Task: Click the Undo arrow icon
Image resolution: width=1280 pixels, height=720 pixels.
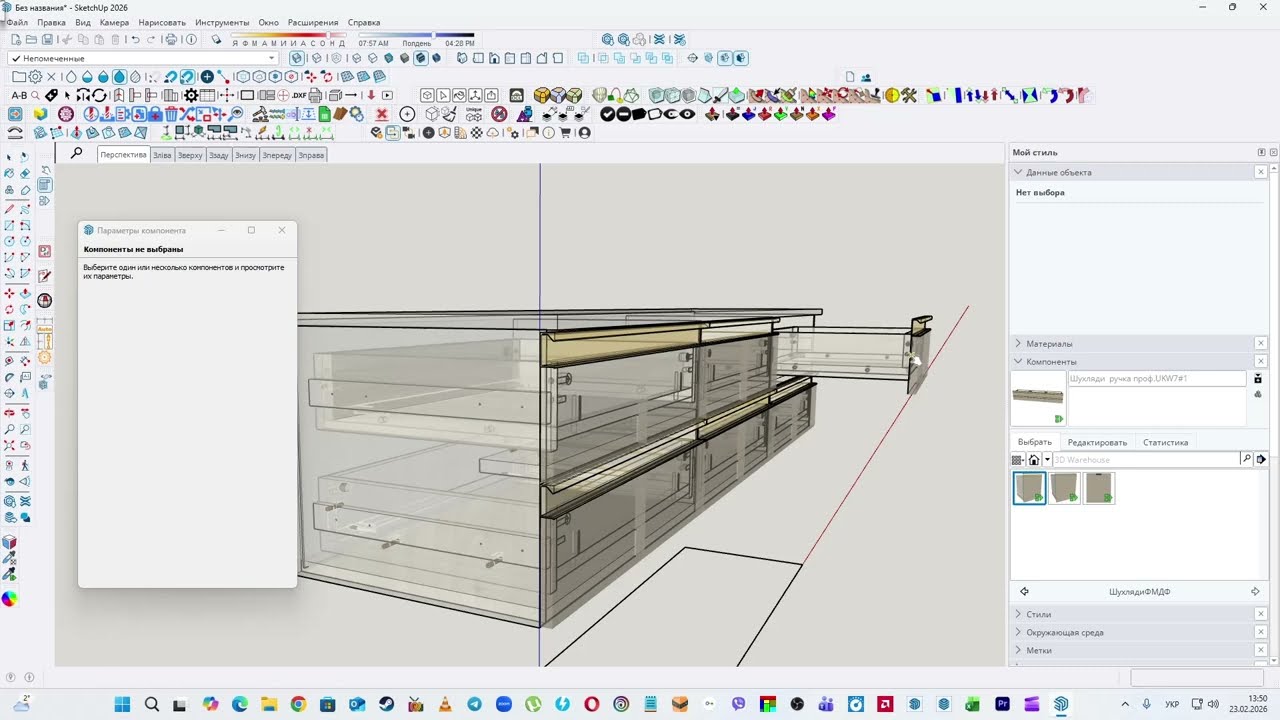Action: coord(135,39)
